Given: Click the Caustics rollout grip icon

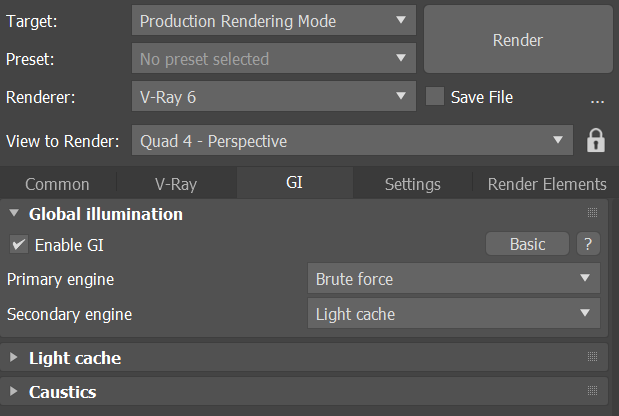Looking at the screenshot, I should (x=592, y=392).
